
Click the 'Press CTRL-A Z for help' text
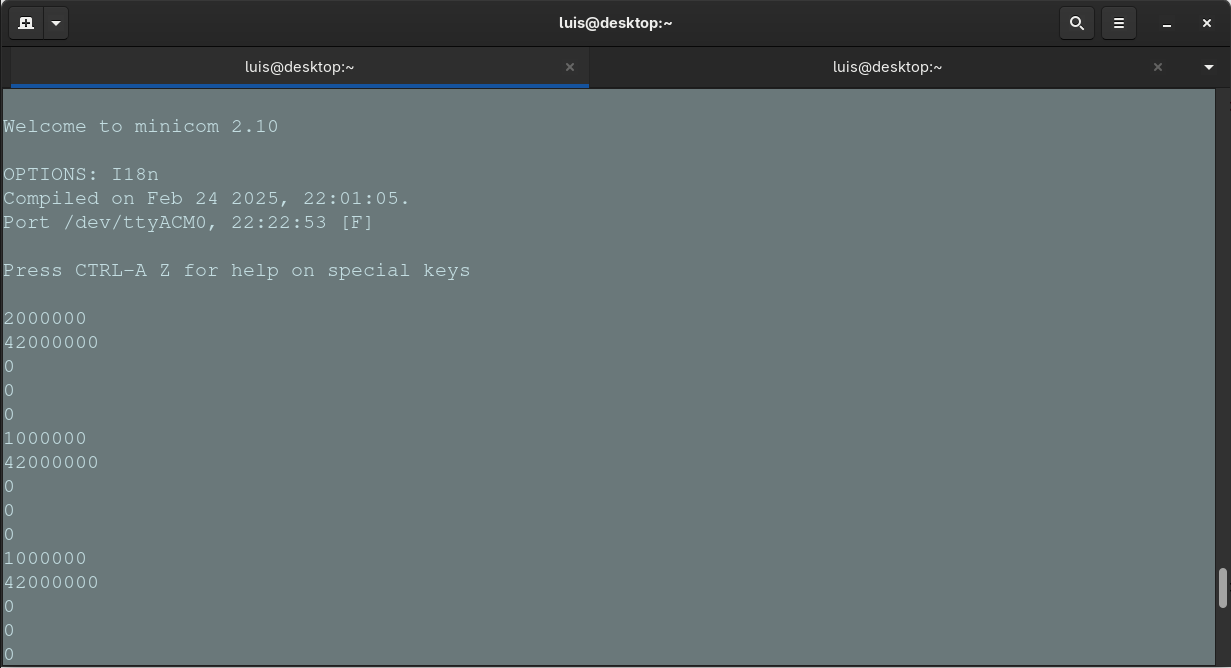[x=236, y=270]
